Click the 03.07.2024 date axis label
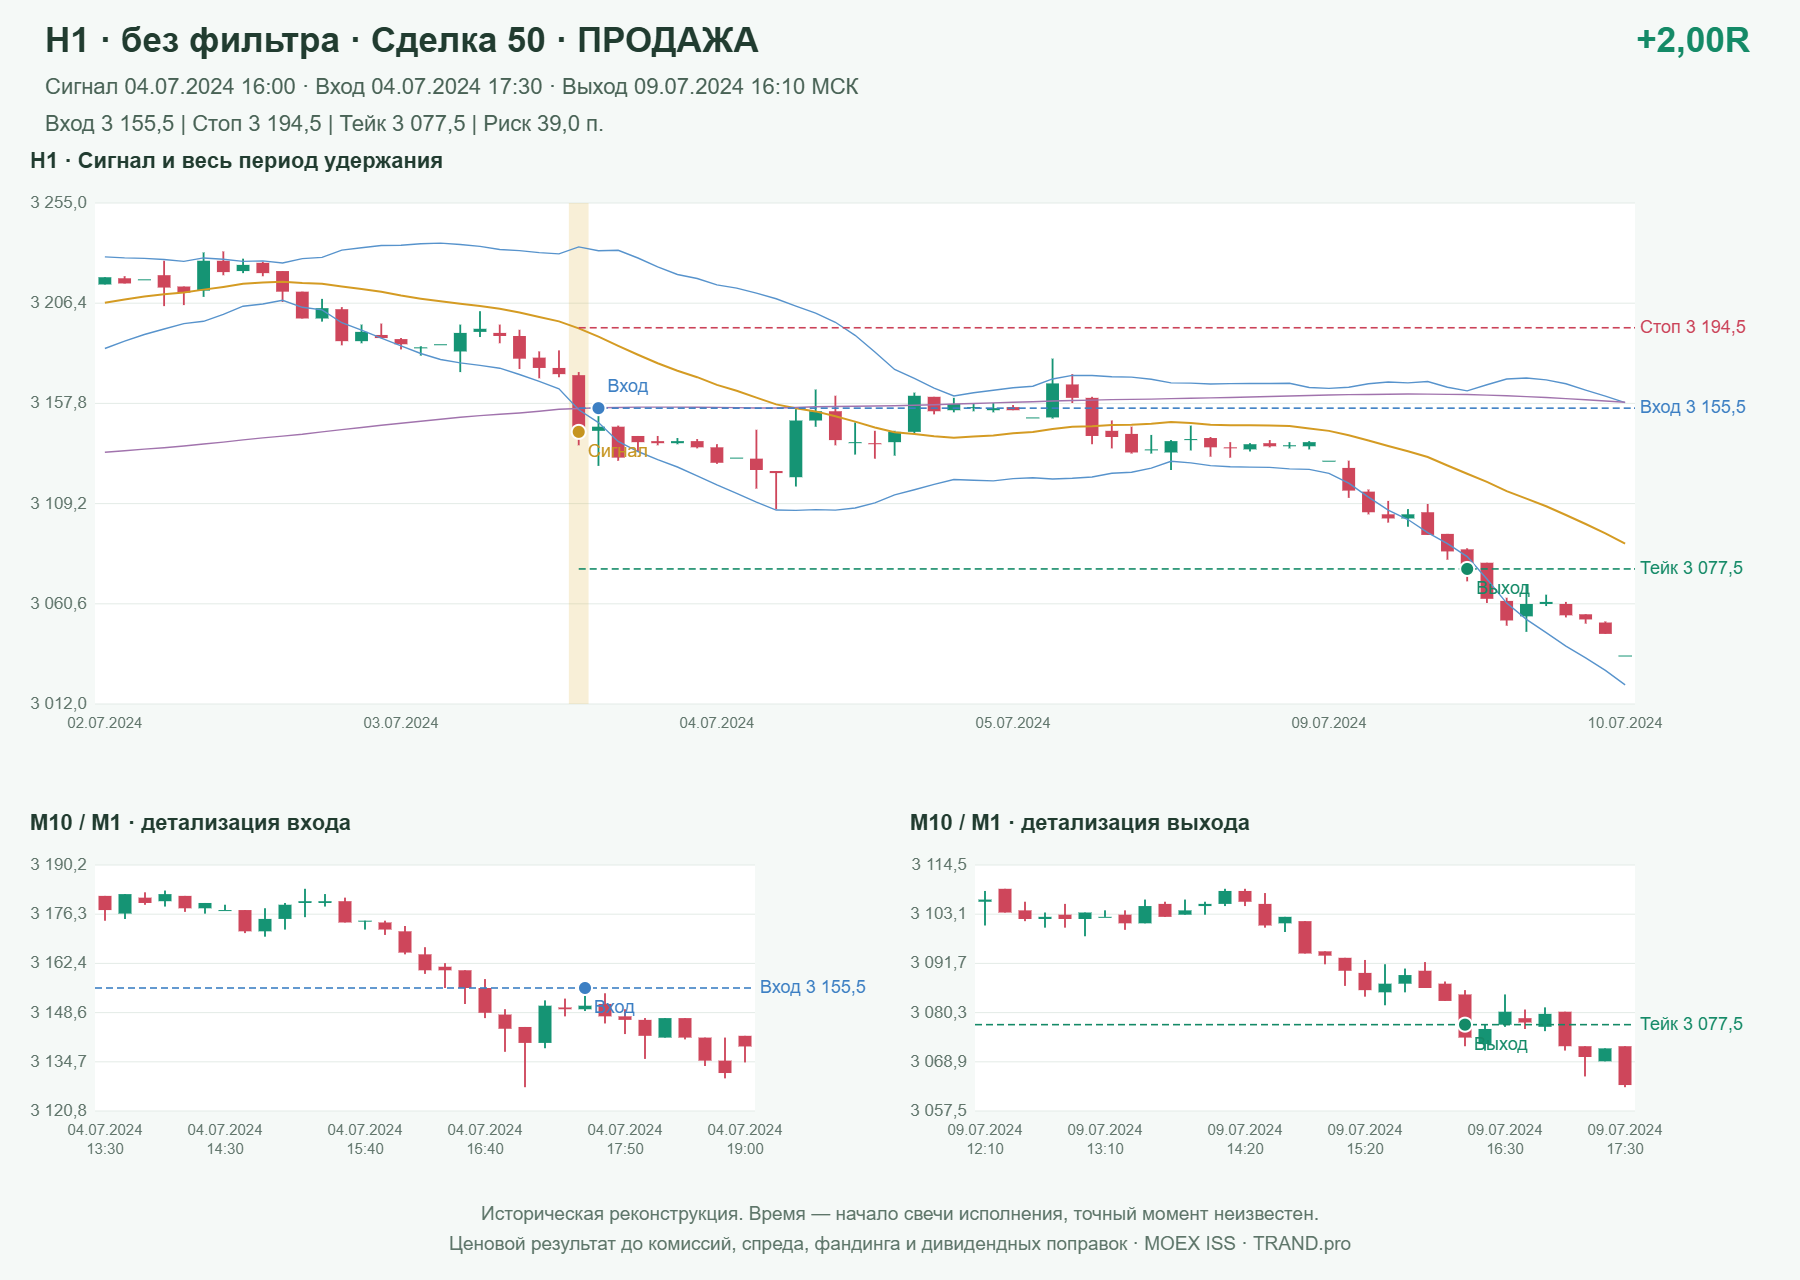1800x1280 pixels. click(x=401, y=723)
